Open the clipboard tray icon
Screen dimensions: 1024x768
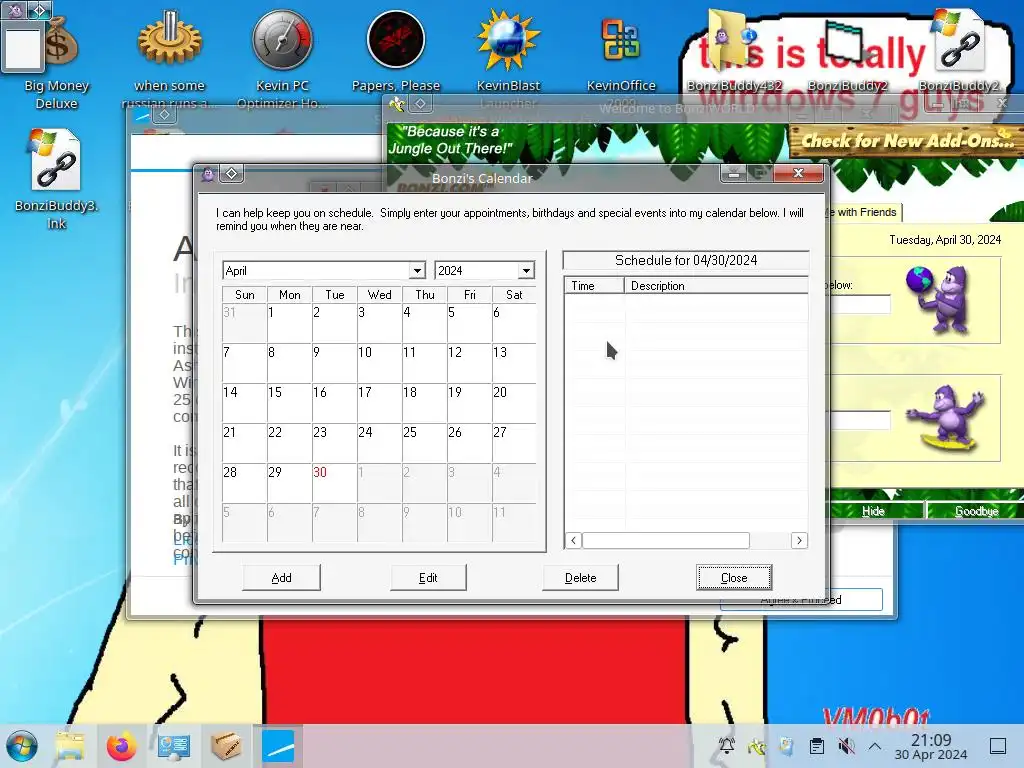816,746
